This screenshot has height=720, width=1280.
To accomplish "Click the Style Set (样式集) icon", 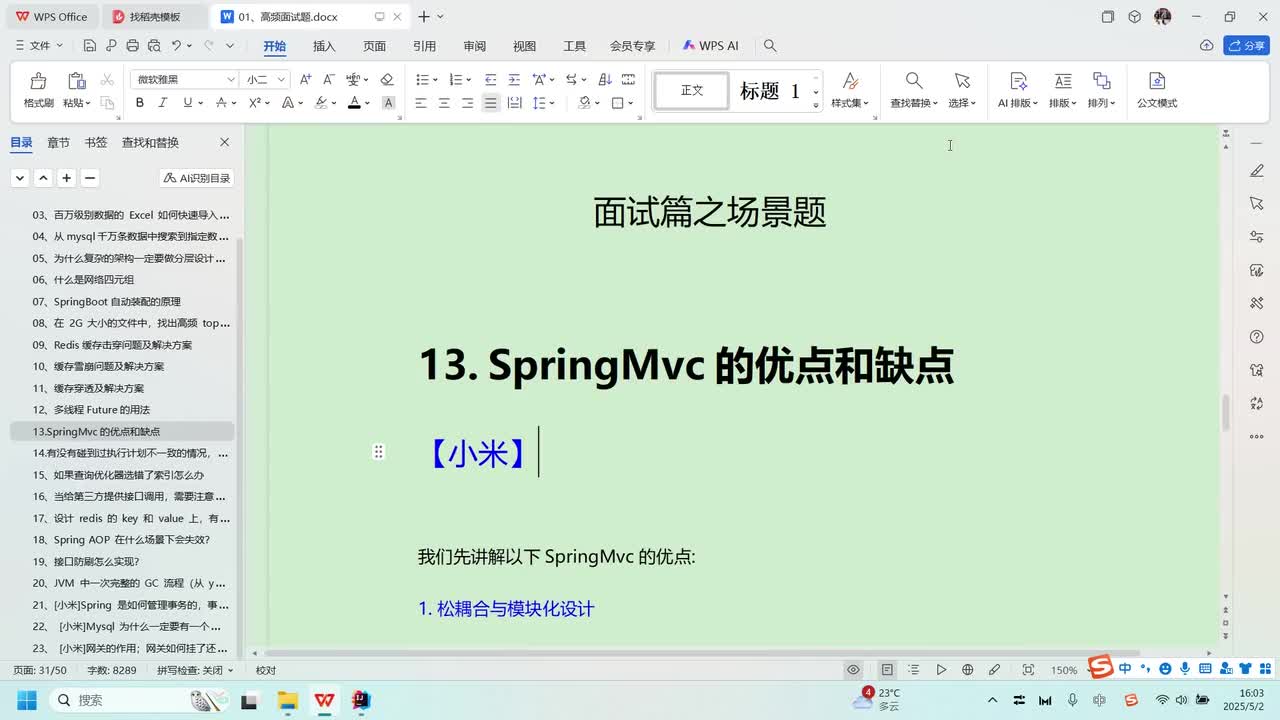I will 850,81.
